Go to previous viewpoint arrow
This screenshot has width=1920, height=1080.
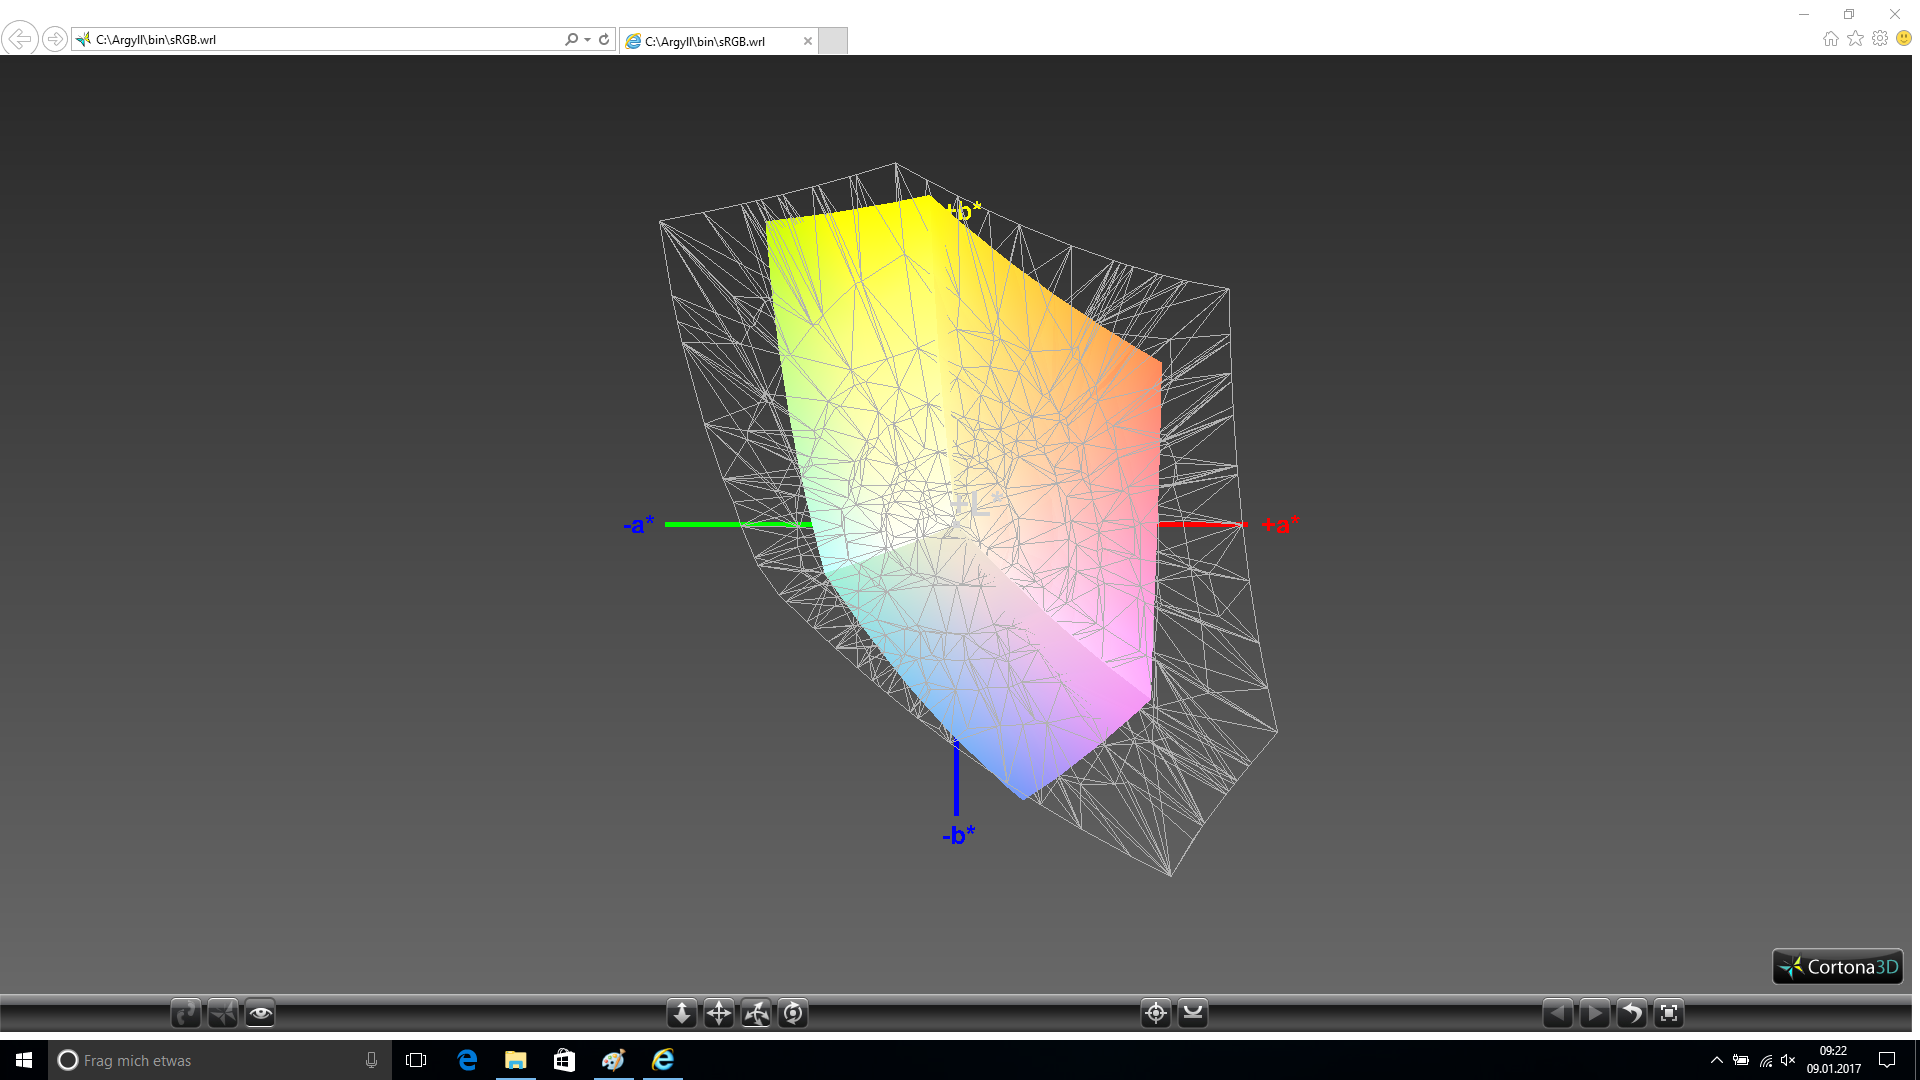[1557, 1014]
